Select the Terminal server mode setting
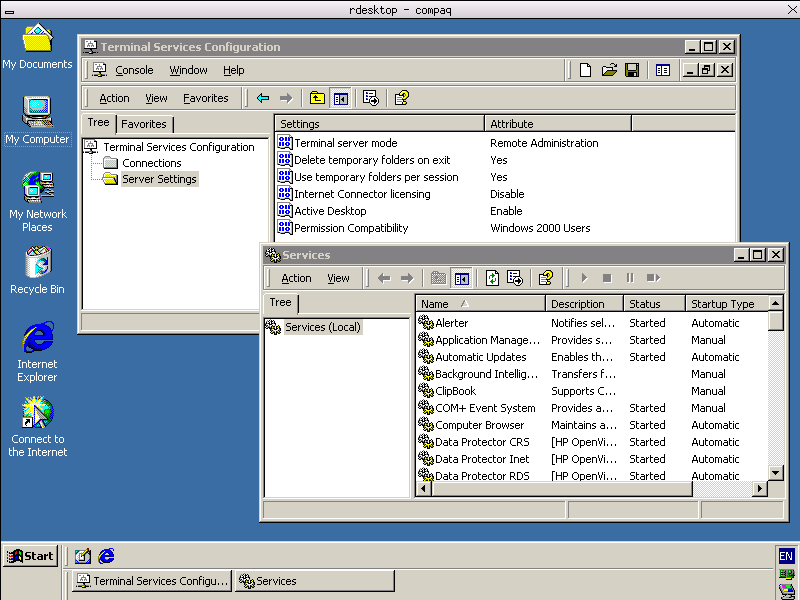Screen dimensions: 800x600 click(x=345, y=143)
